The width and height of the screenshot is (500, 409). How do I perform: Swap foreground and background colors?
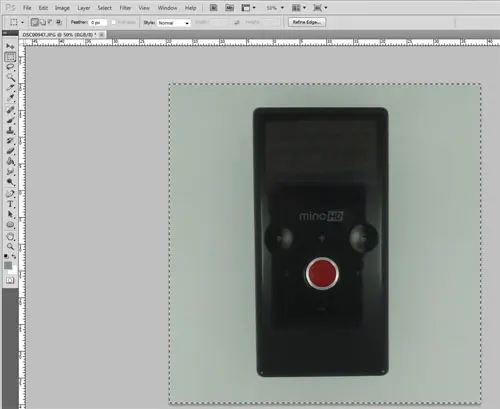coord(14,256)
